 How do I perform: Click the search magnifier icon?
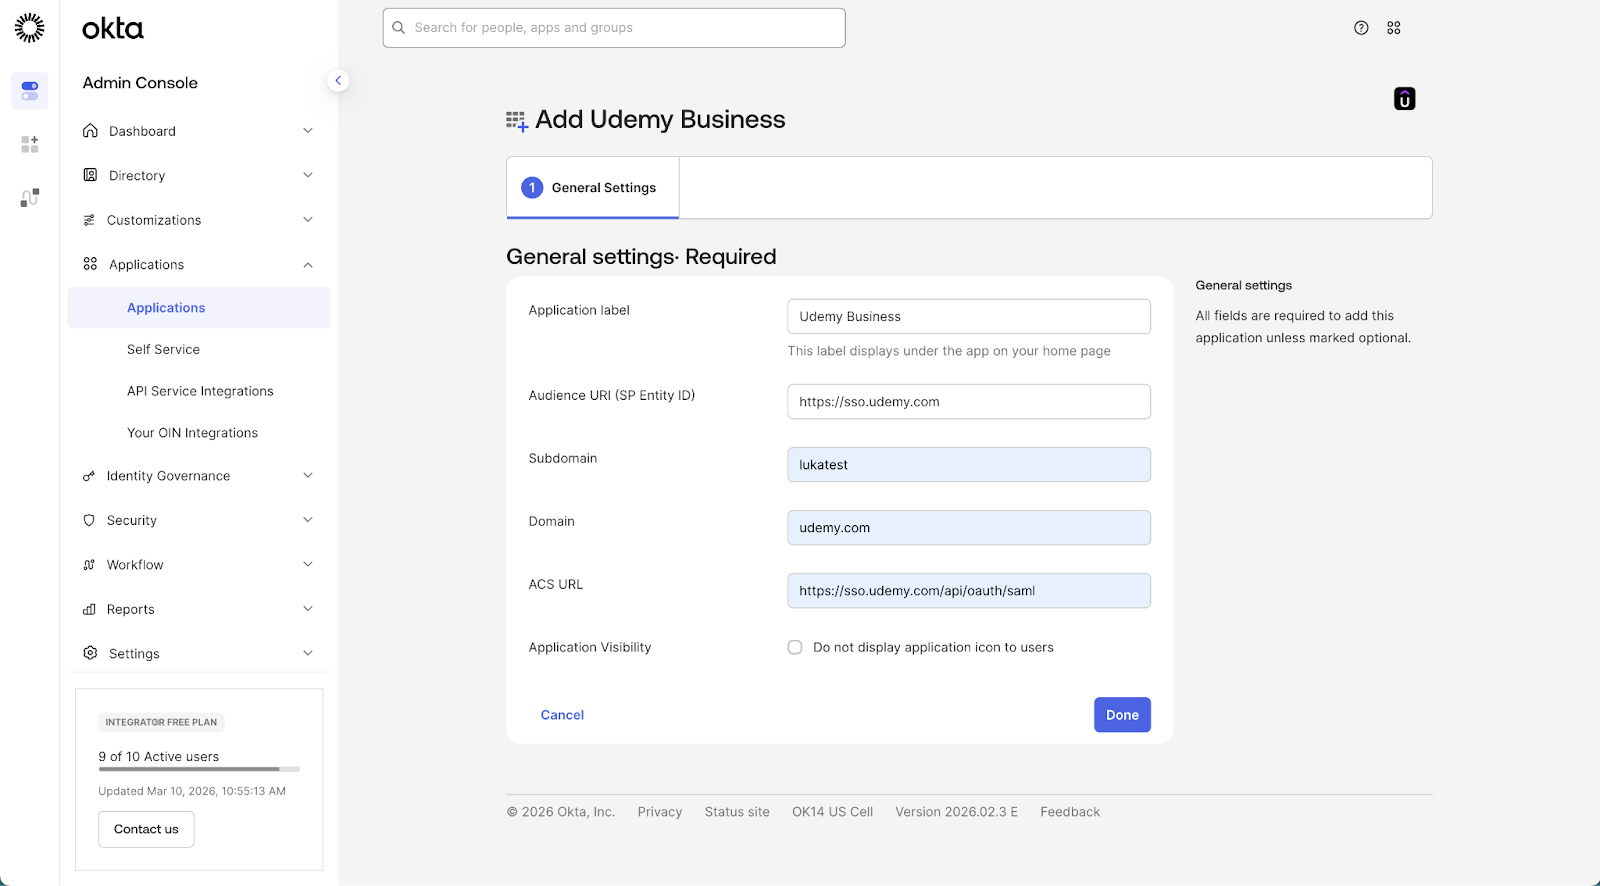(398, 28)
